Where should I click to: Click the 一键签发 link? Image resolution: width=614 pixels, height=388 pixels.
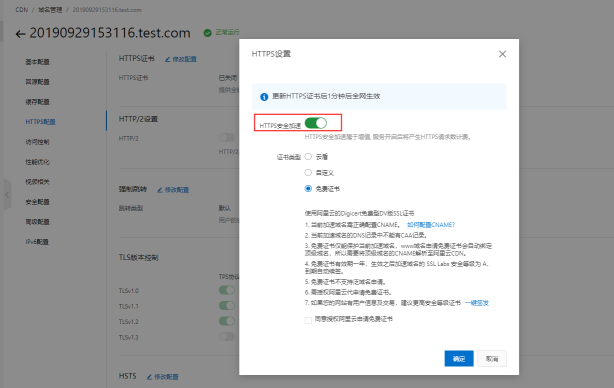point(477,303)
